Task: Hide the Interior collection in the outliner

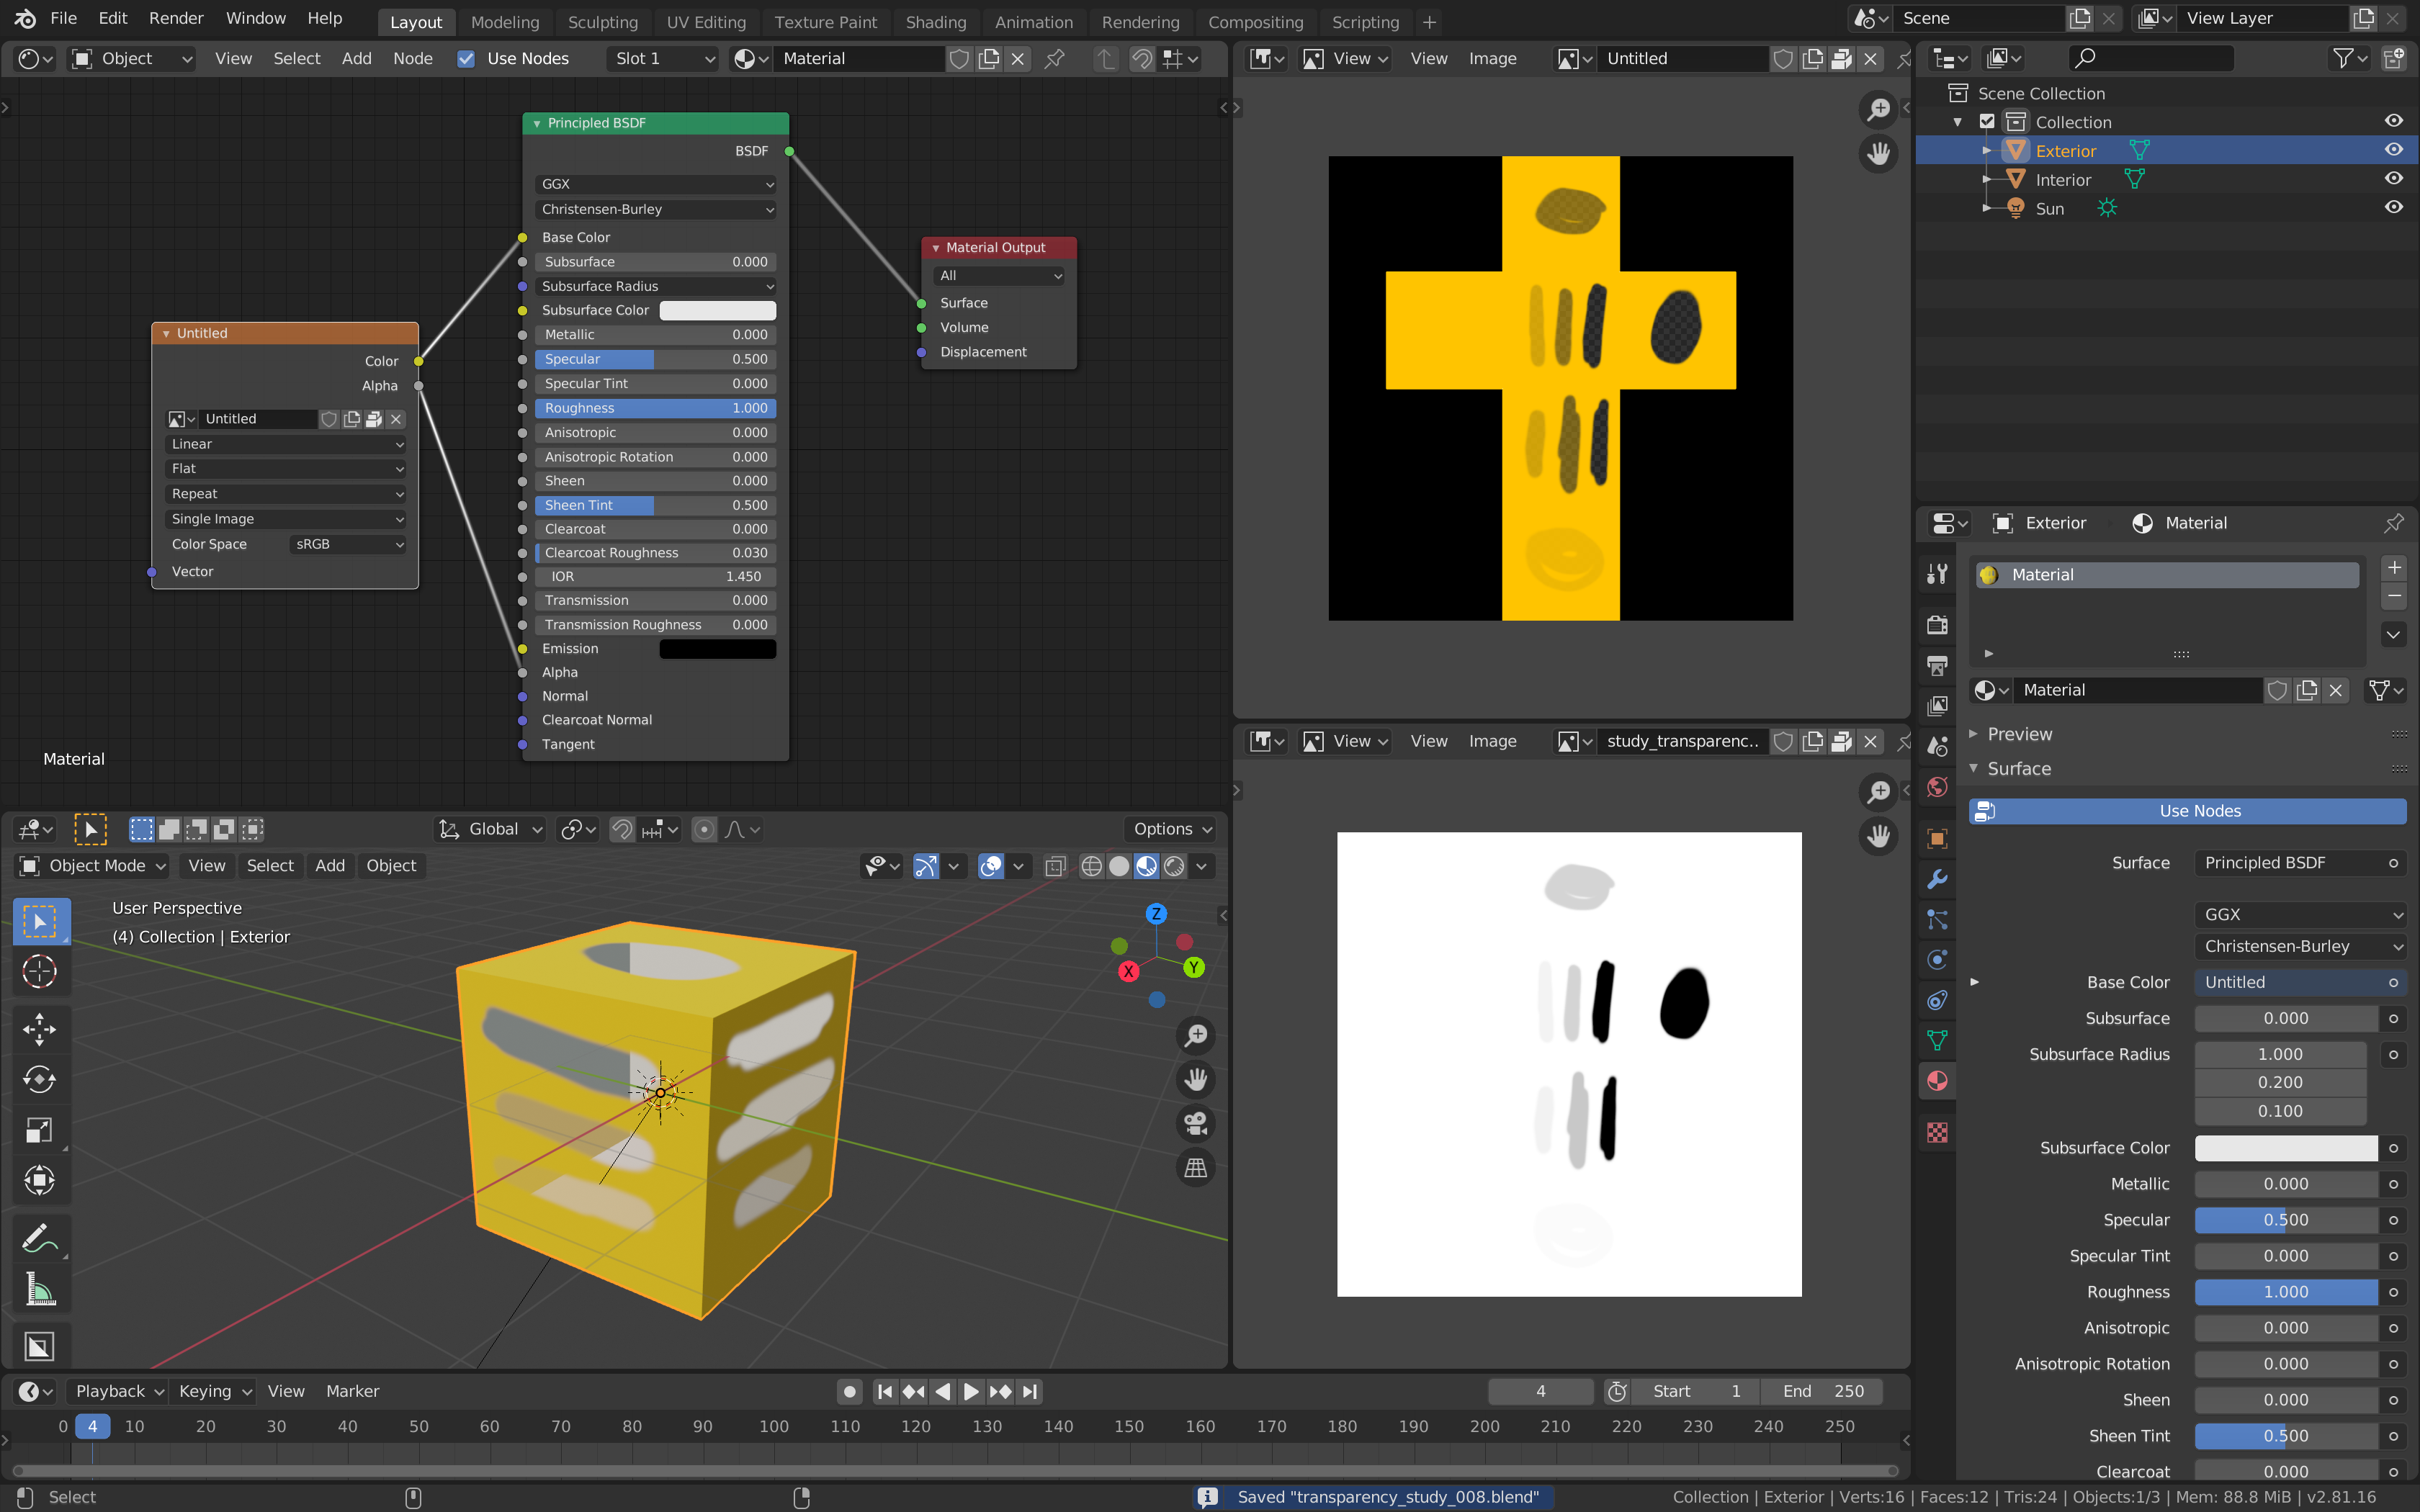Action: point(2394,177)
